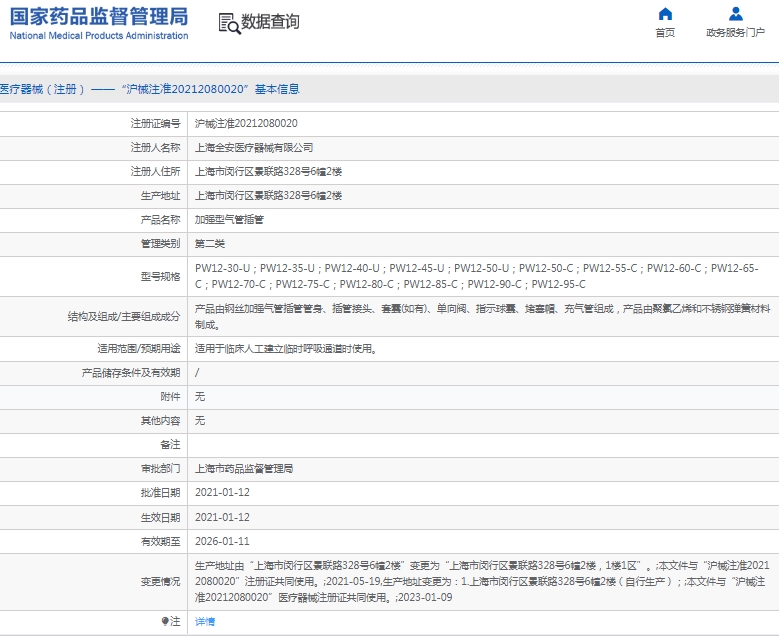Click the 注册人名称 label
Image resolution: width=779 pixels, height=640 pixels.
156,148
